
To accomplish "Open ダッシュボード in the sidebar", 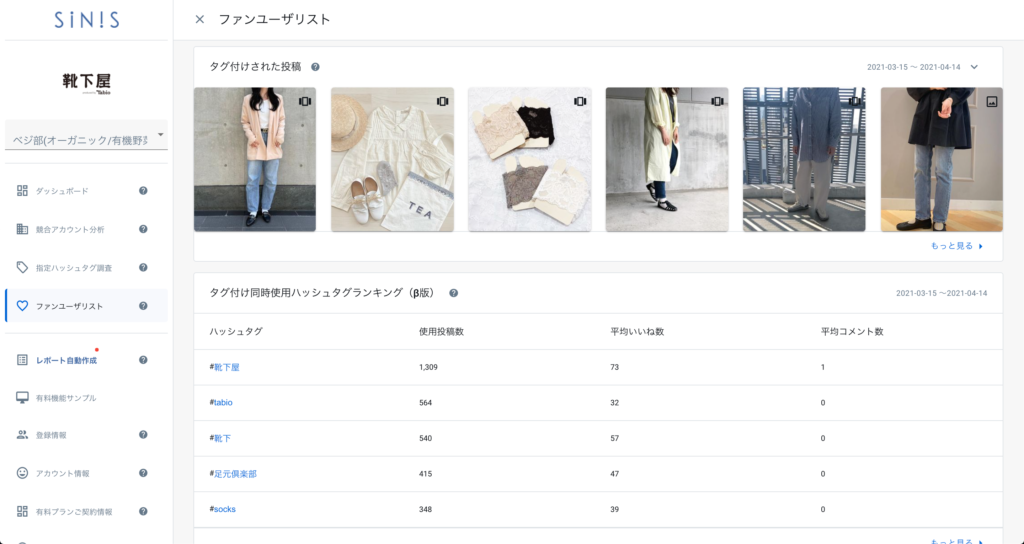I will coord(62,191).
